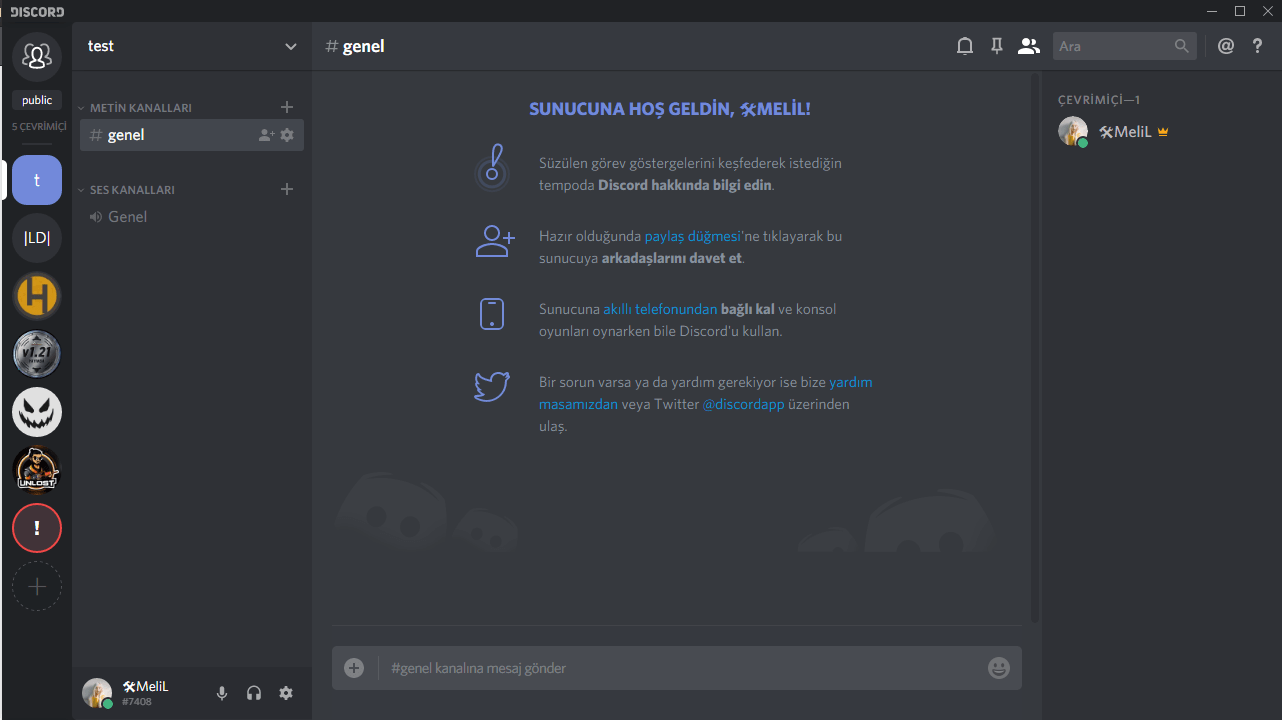
Task: Open the |LD| server
Action: pos(37,238)
